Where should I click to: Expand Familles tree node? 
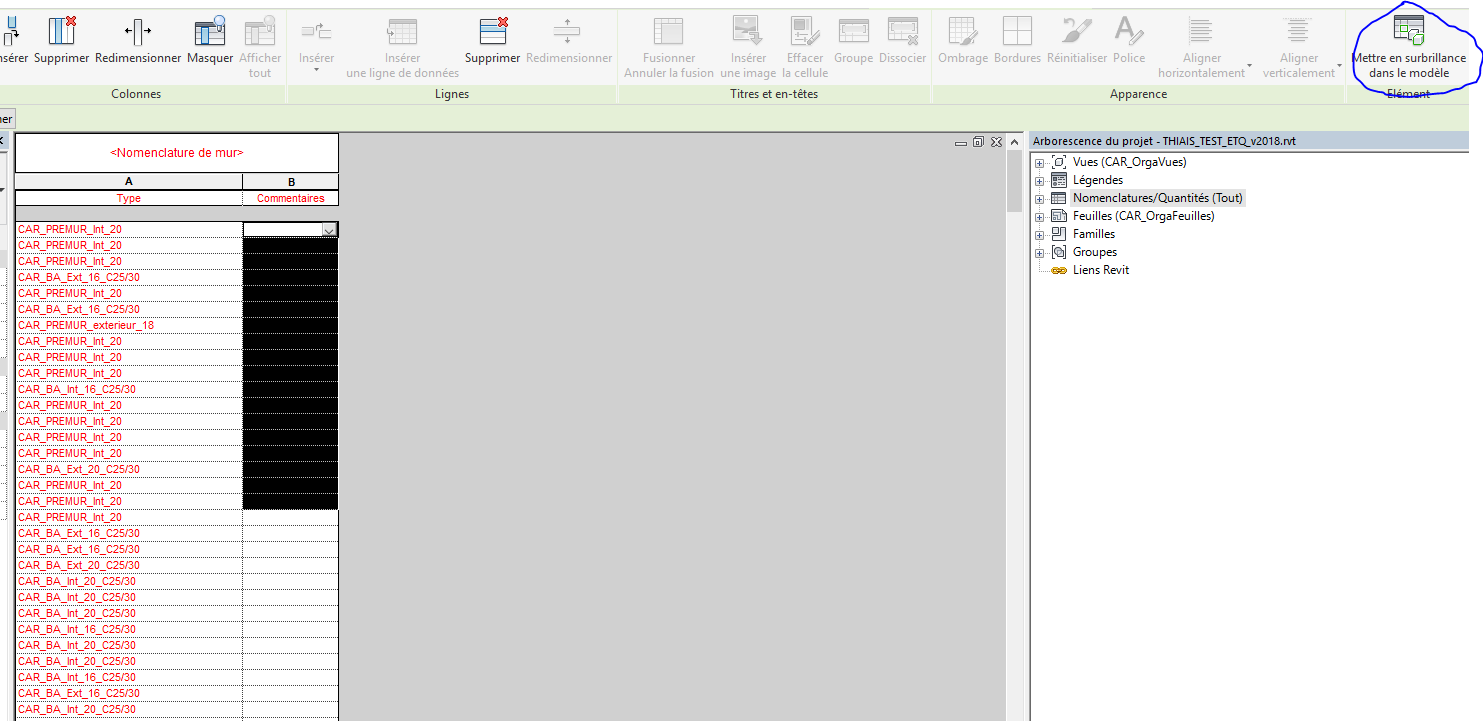coord(1040,235)
